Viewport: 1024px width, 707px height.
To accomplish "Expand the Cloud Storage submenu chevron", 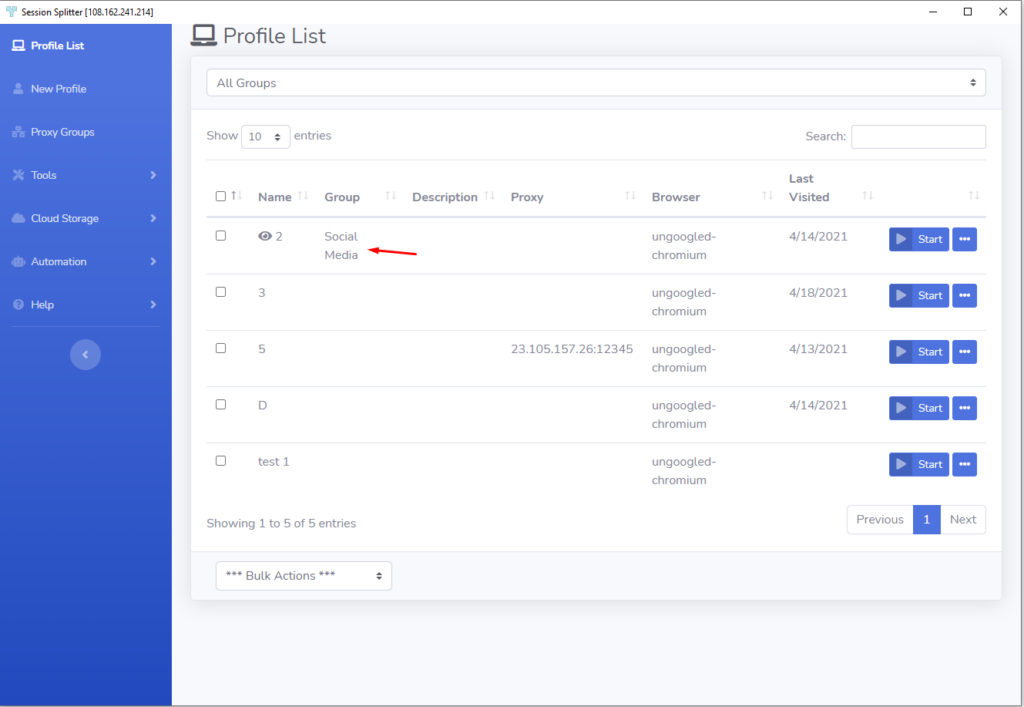I will pos(153,218).
